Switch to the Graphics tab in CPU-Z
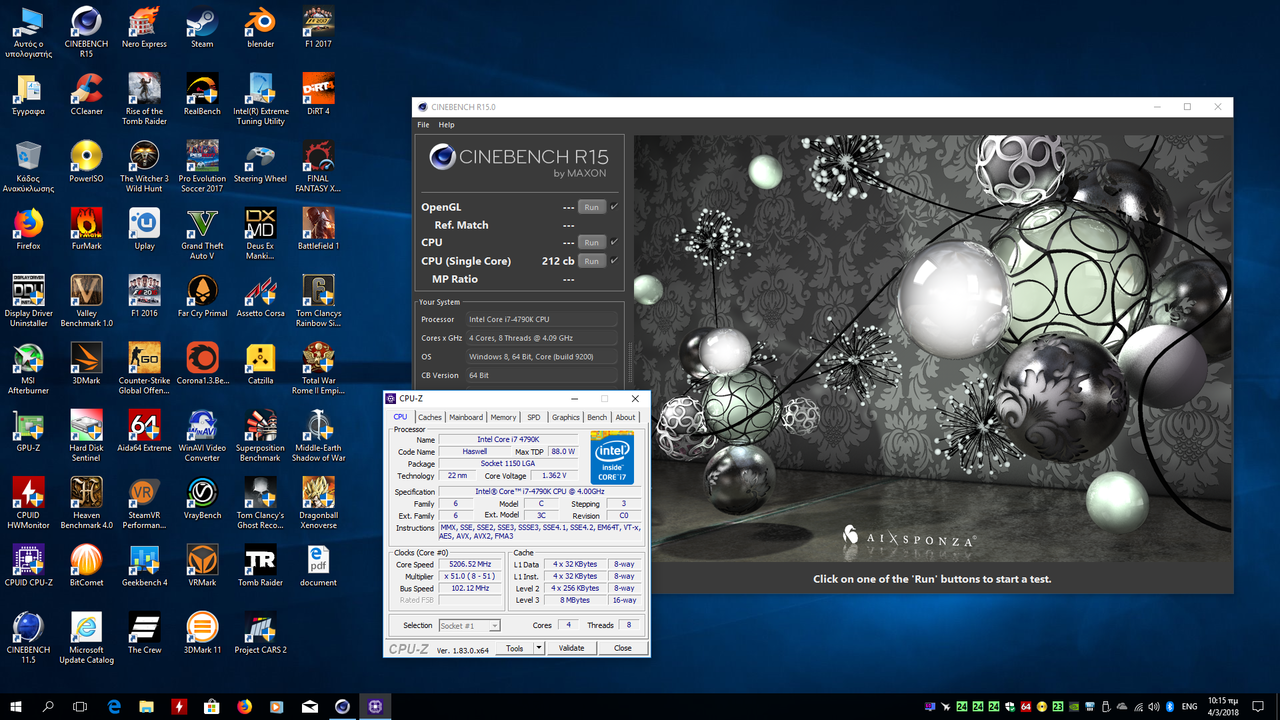Viewport: 1280px width, 720px height. click(x=566, y=417)
